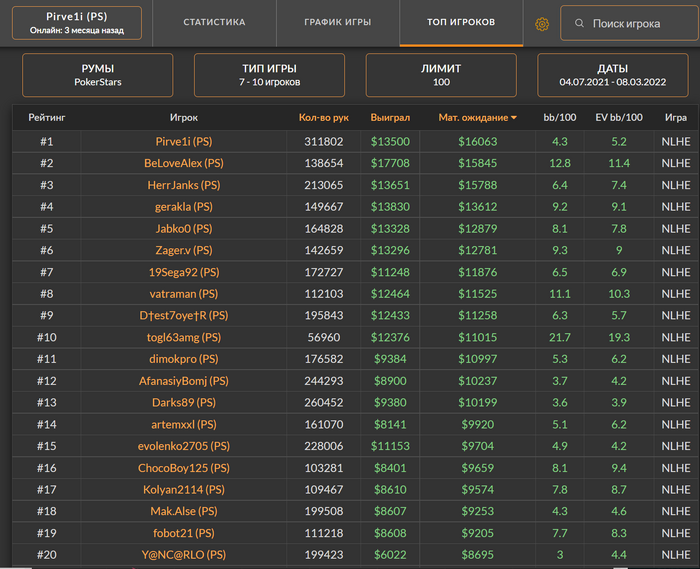Image resolution: width=700 pixels, height=569 pixels.
Task: Click rank cell #5
Action: (x=47, y=228)
